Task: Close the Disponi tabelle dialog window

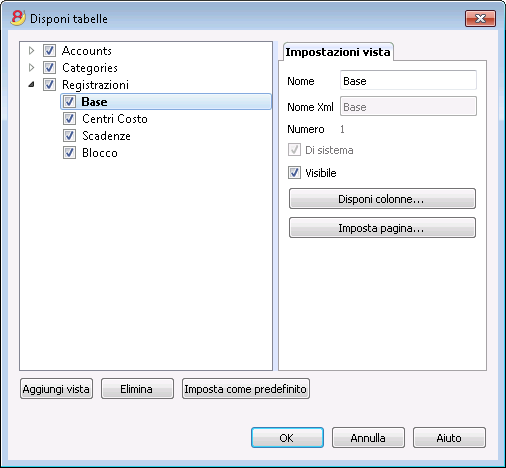Action: (x=480, y=18)
